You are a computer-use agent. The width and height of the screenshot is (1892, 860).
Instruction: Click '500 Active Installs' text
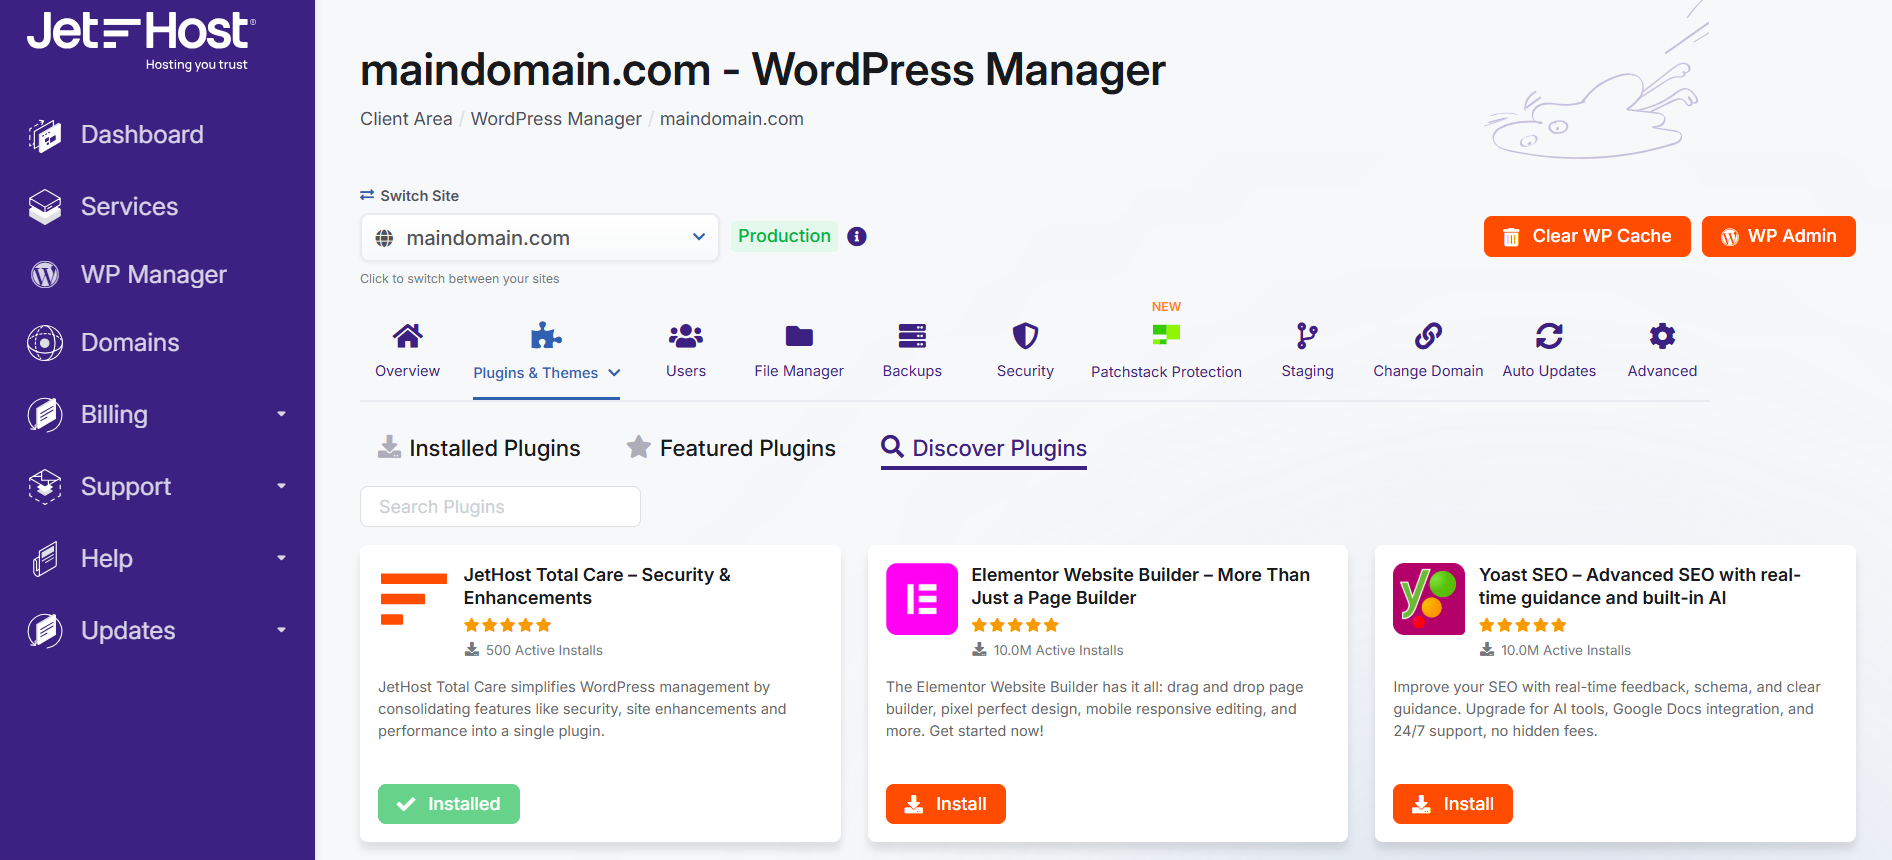coord(544,650)
